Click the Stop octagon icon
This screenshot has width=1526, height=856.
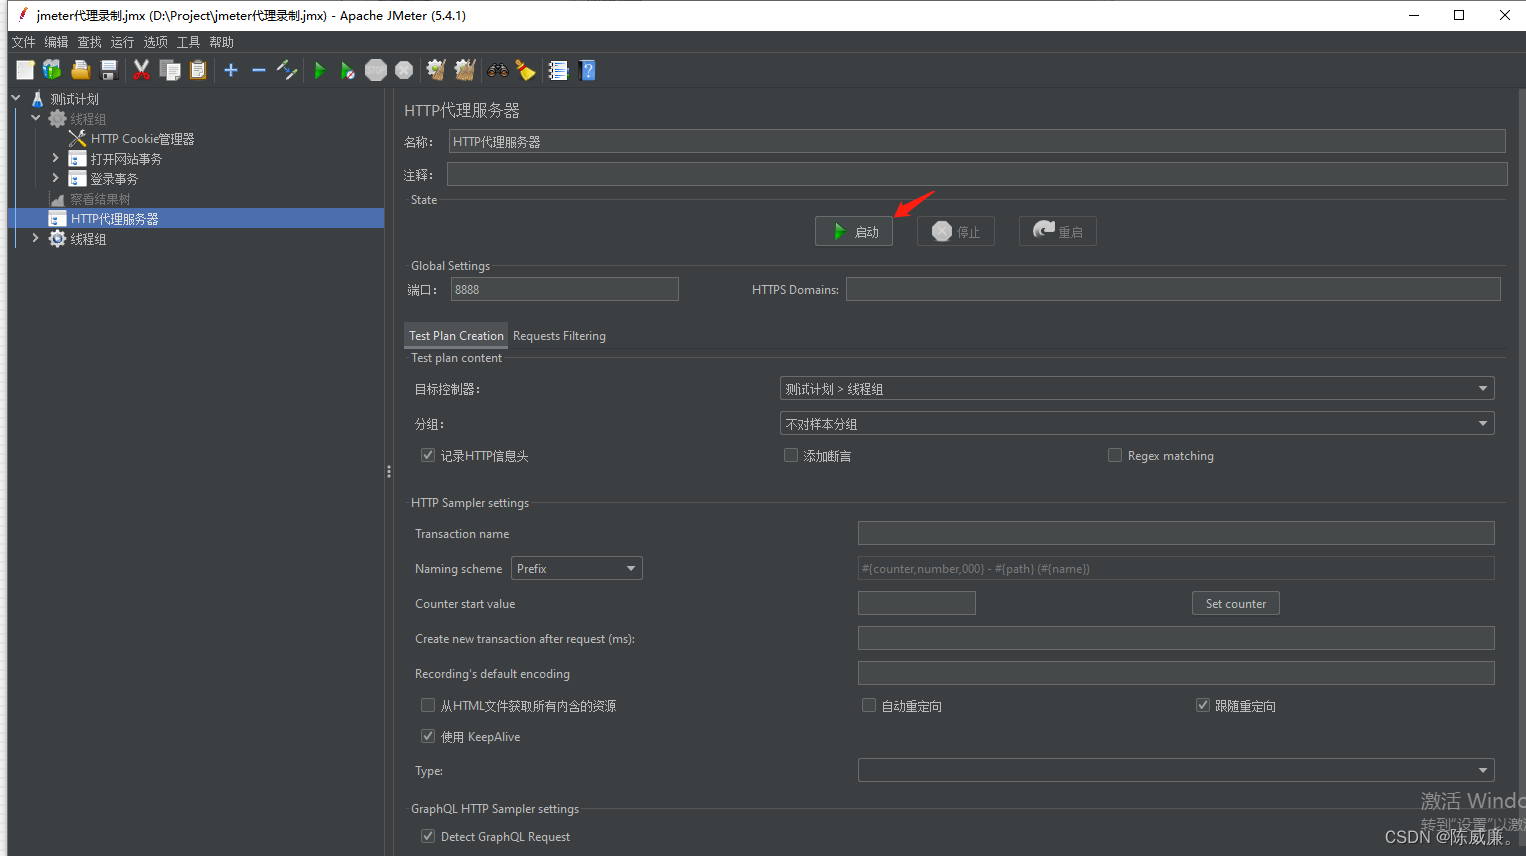[376, 70]
